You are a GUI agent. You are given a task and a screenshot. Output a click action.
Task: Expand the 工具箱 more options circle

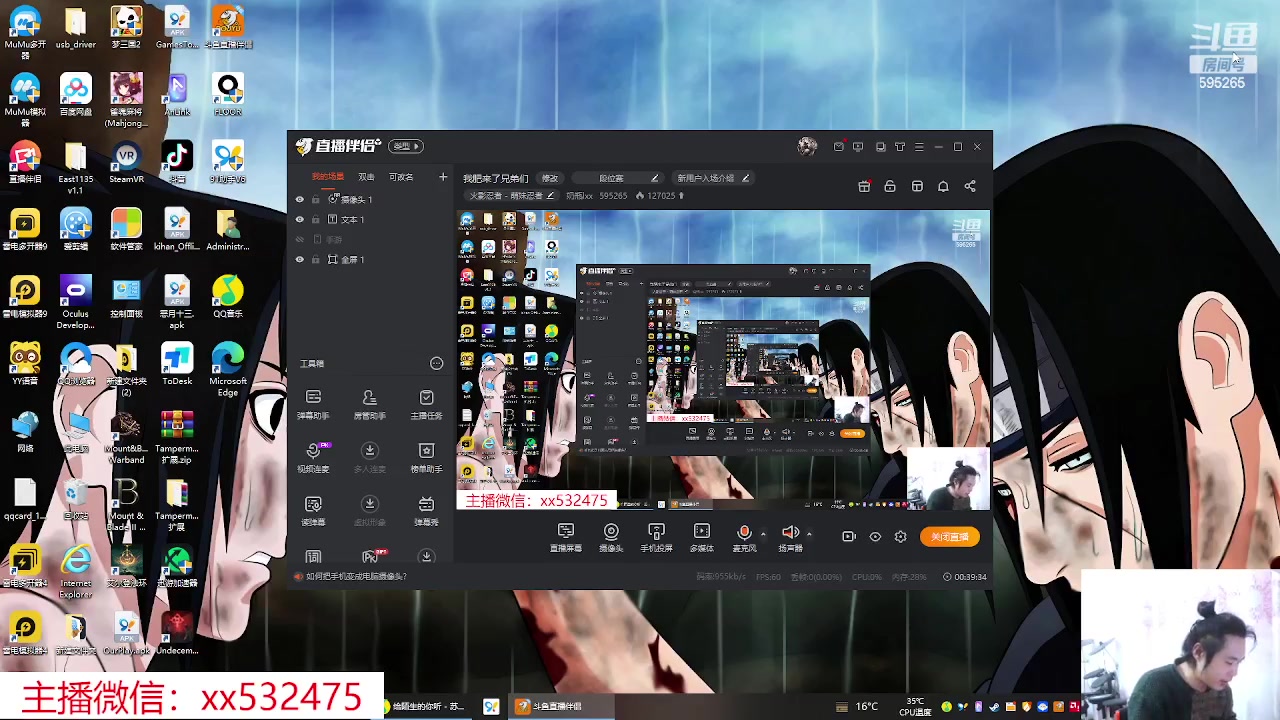coord(436,364)
